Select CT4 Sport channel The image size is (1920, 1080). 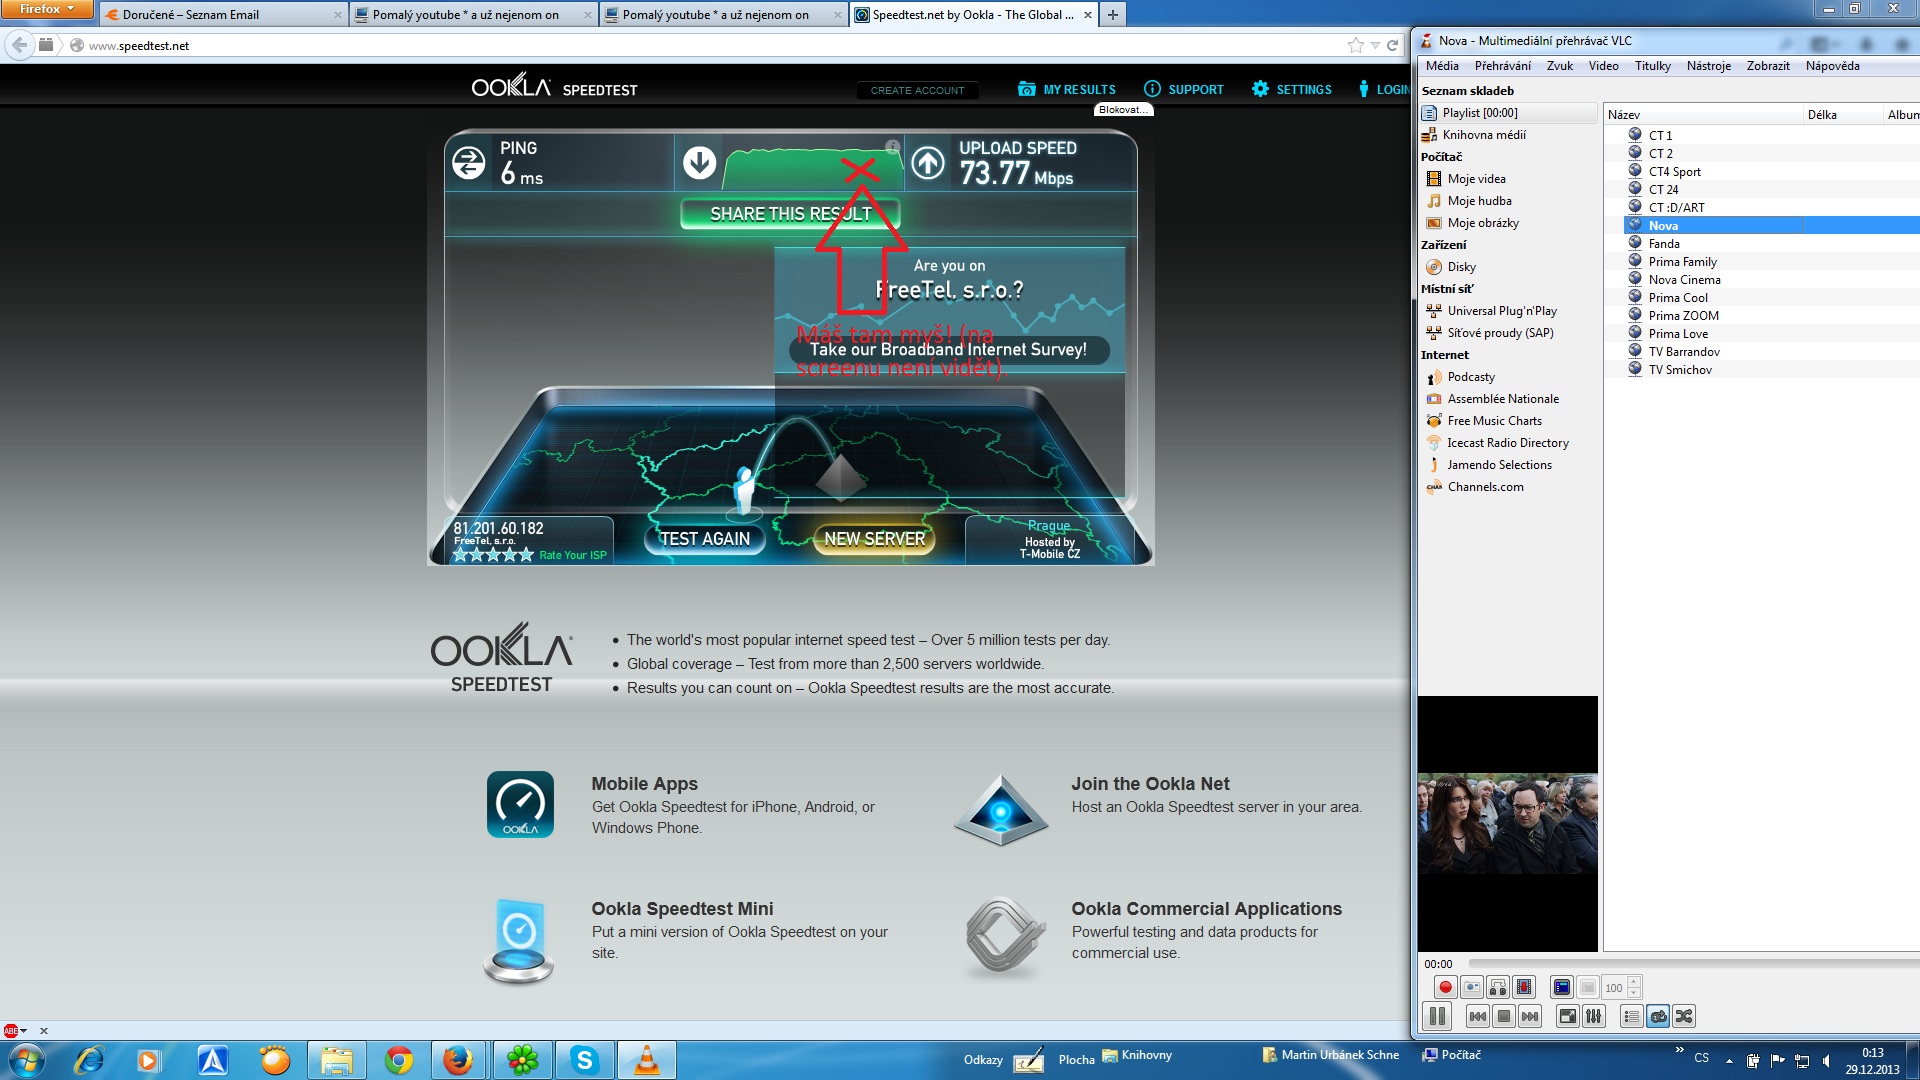[1674, 171]
